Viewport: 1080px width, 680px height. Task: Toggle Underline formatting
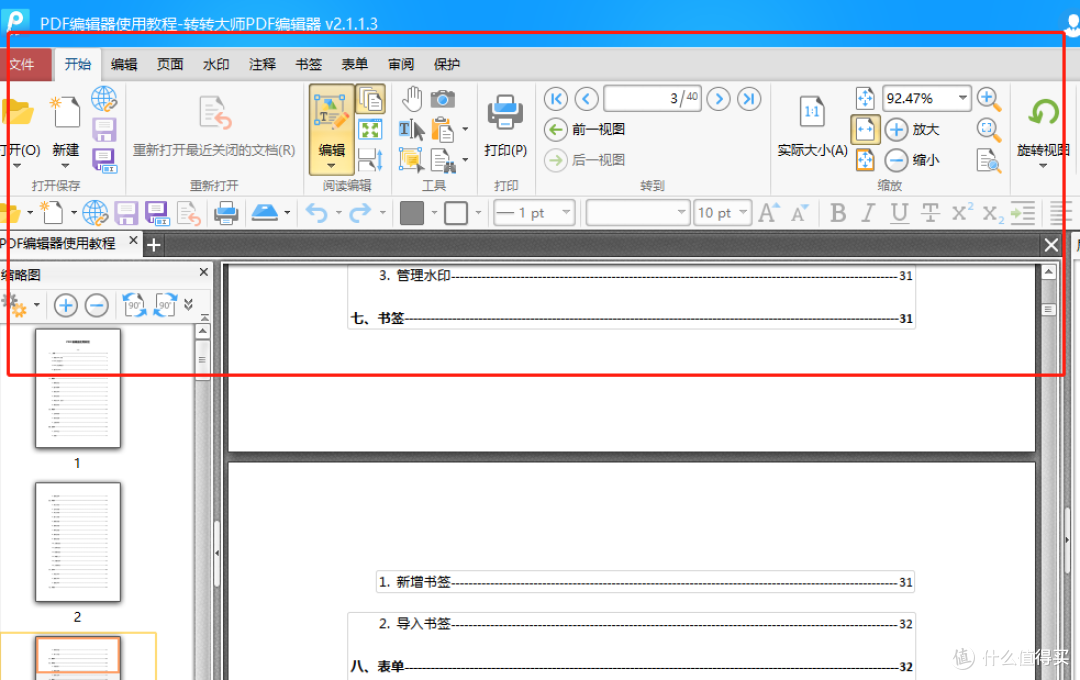tap(899, 214)
